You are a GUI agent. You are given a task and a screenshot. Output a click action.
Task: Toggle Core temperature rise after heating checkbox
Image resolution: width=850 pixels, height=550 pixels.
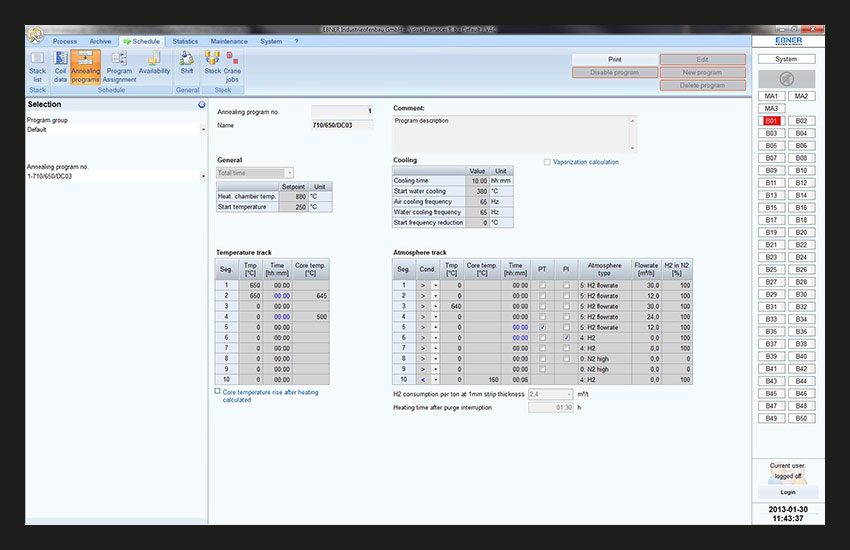click(x=217, y=391)
